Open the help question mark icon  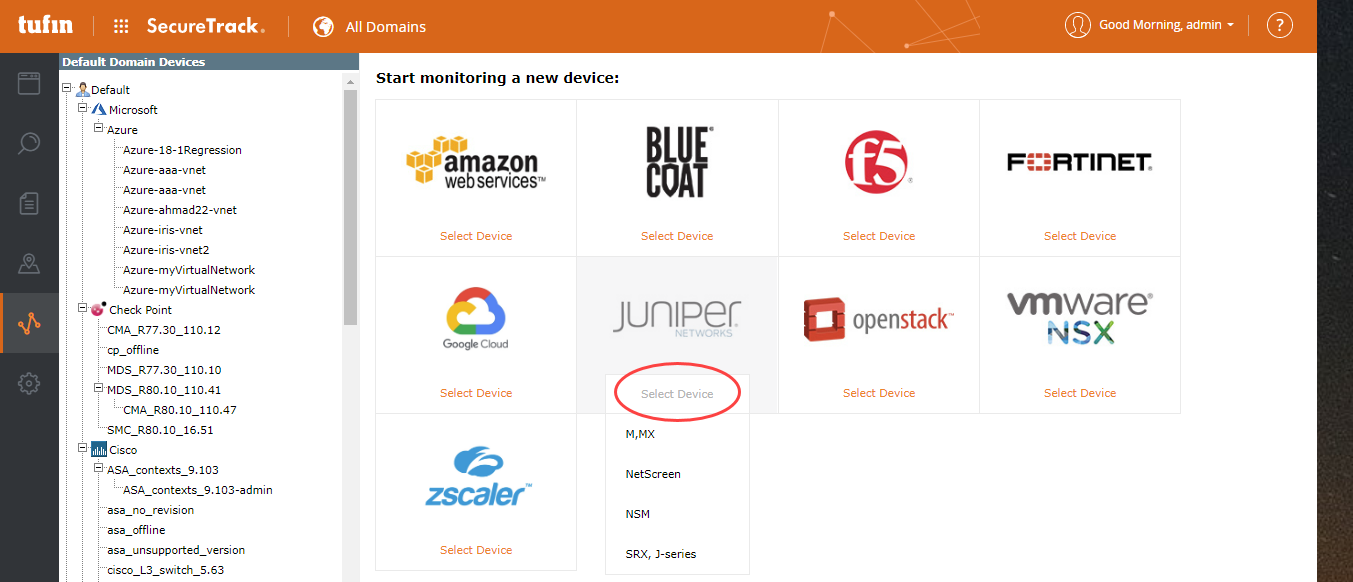1279,26
